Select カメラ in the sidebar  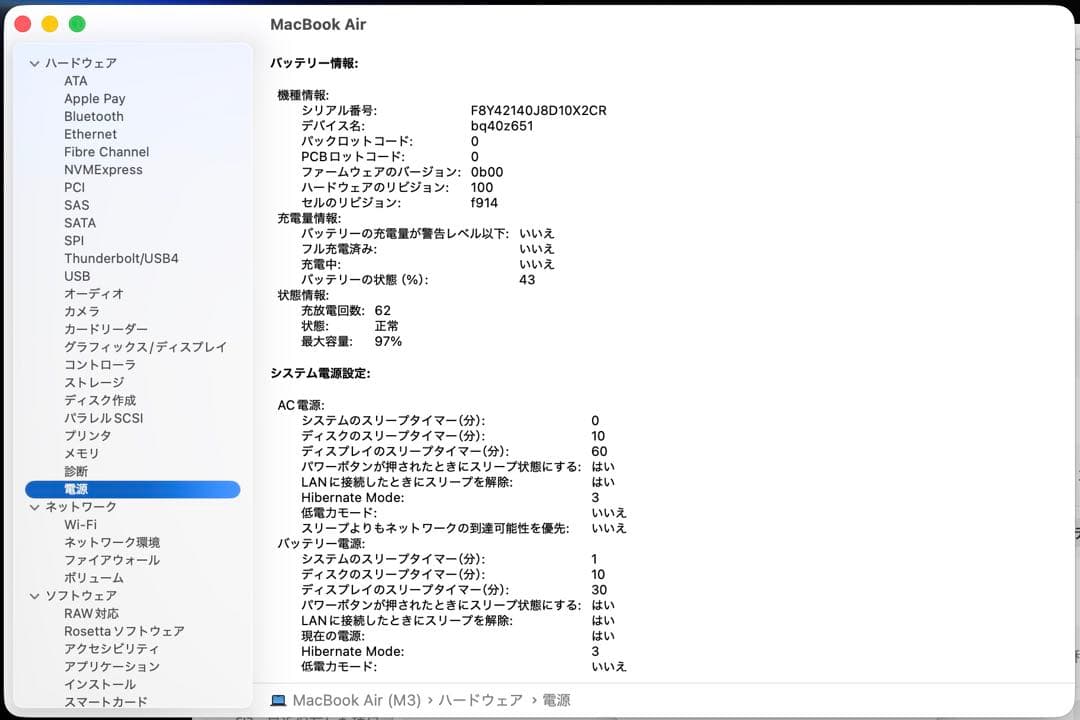81,311
